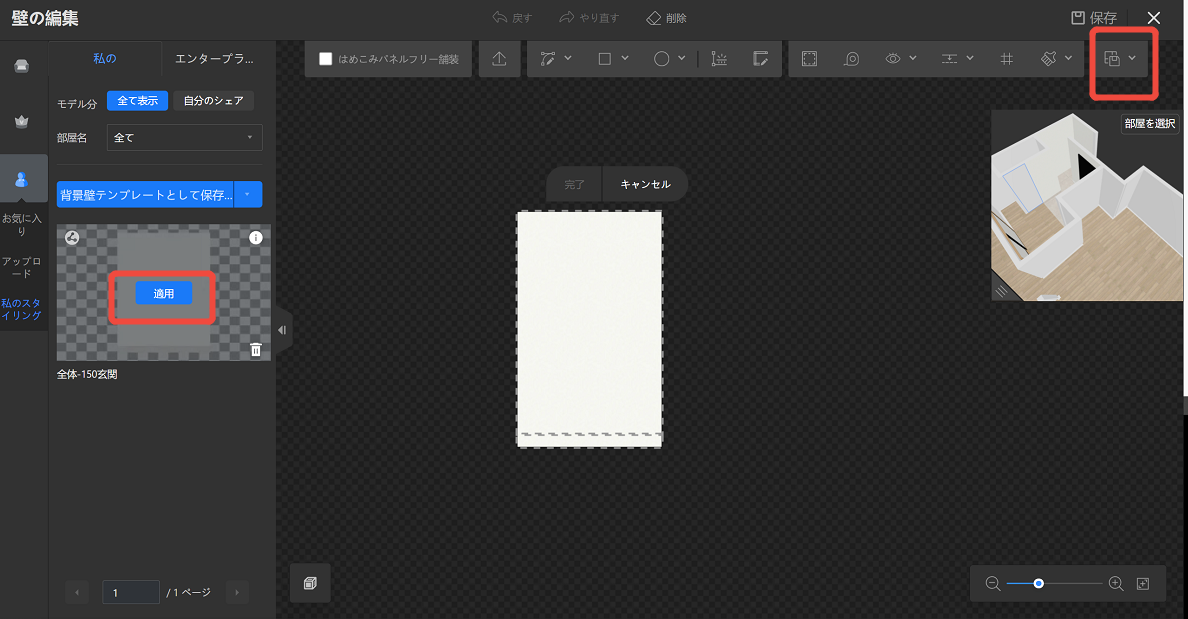Viewport: 1188px width, 619px height.
Task: Open 私のスタイリング in sidebar
Action: tap(22, 309)
